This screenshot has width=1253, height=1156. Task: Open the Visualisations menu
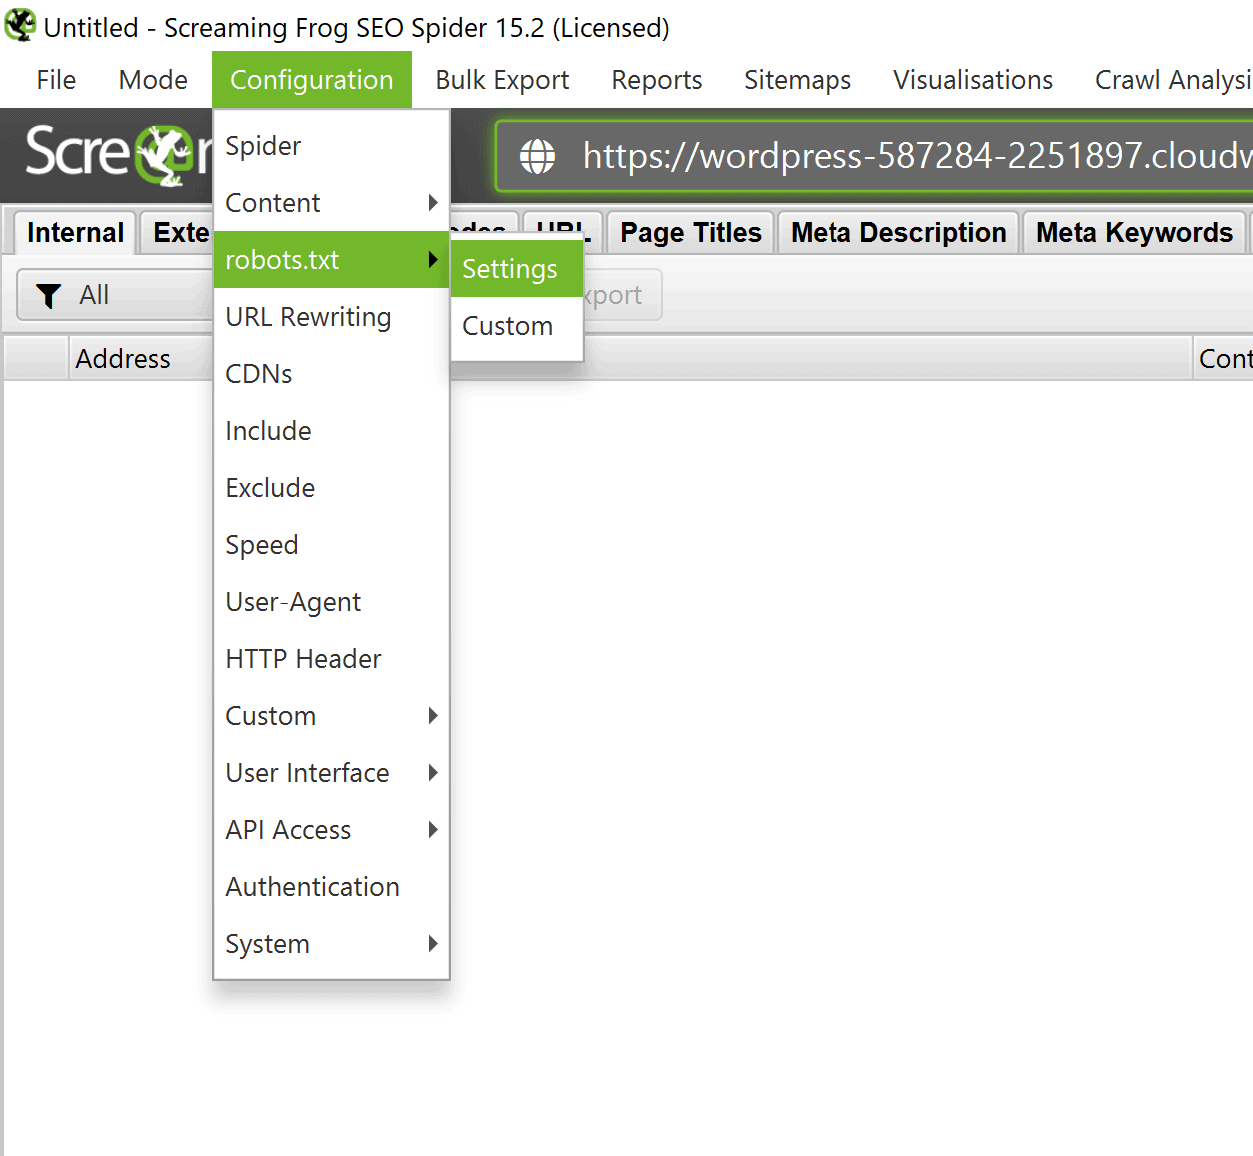[973, 80]
